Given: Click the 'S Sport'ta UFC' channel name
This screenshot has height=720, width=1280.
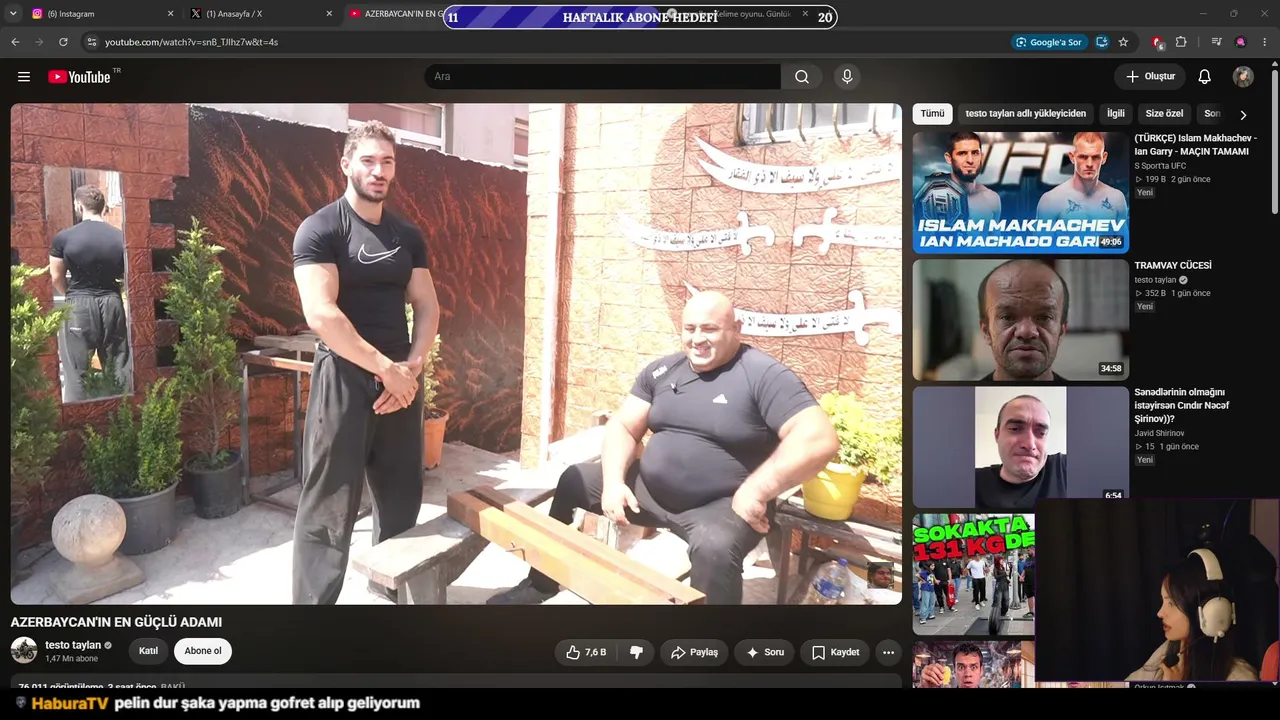Looking at the screenshot, I should [x=1160, y=166].
